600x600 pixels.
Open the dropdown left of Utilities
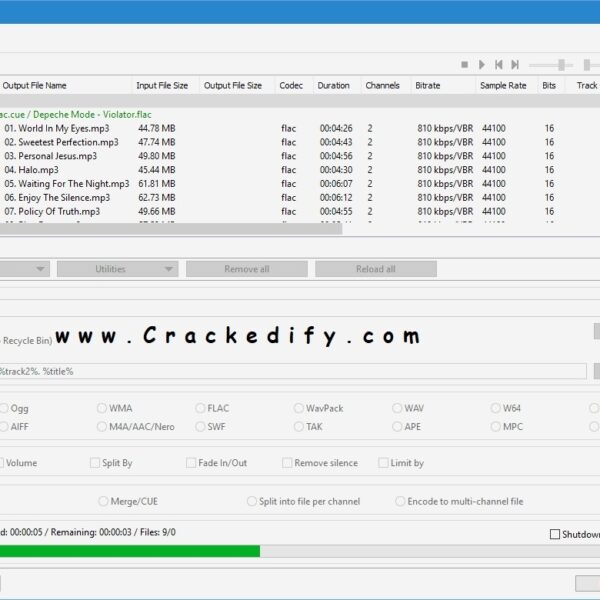[25, 269]
